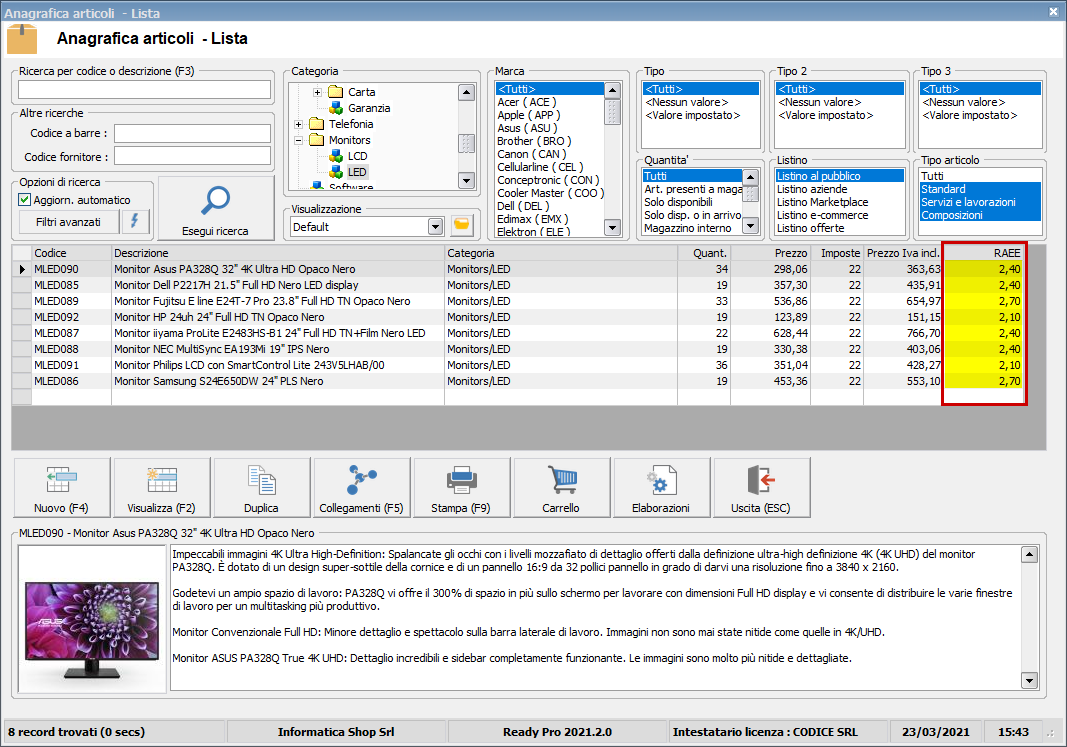
Task: Click the lightning bolt quick filter icon
Action: (135, 221)
